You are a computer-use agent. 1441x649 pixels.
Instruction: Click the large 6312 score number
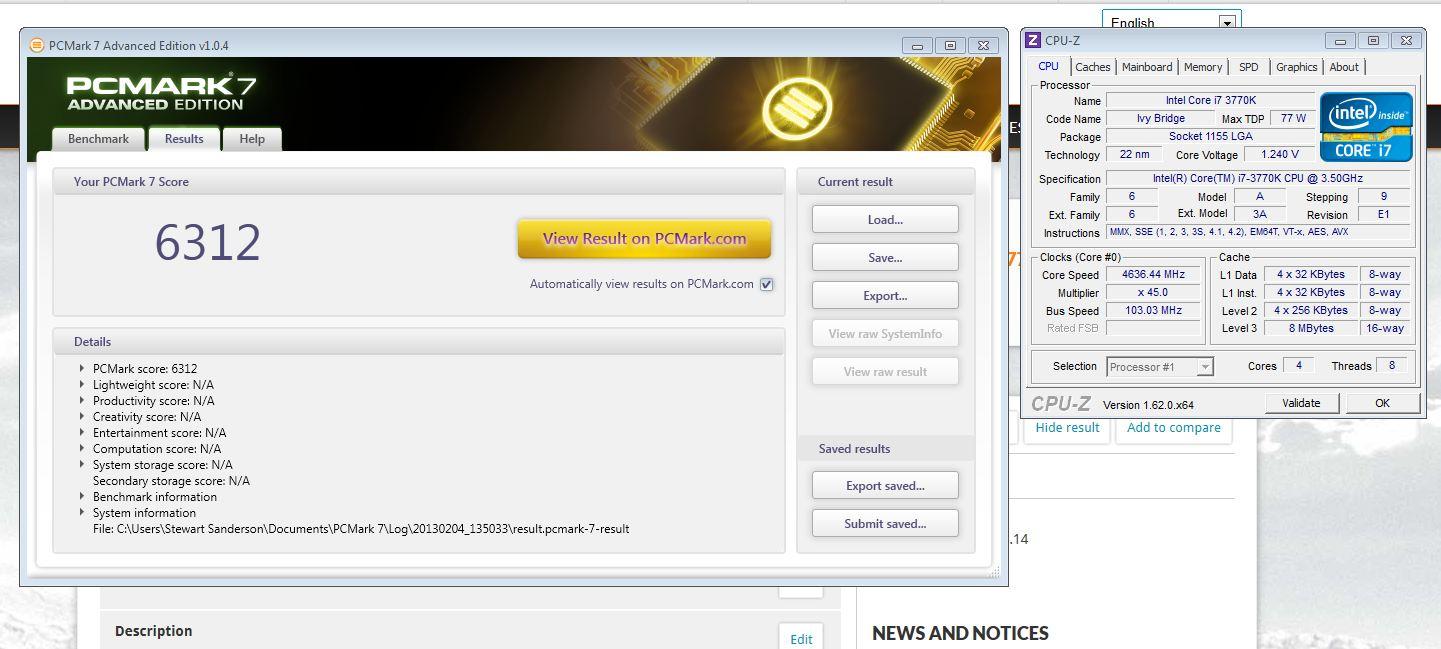[x=208, y=243]
